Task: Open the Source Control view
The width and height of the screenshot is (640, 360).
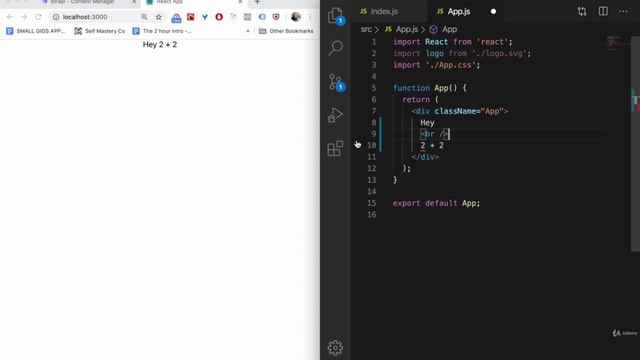Action: coord(336,82)
